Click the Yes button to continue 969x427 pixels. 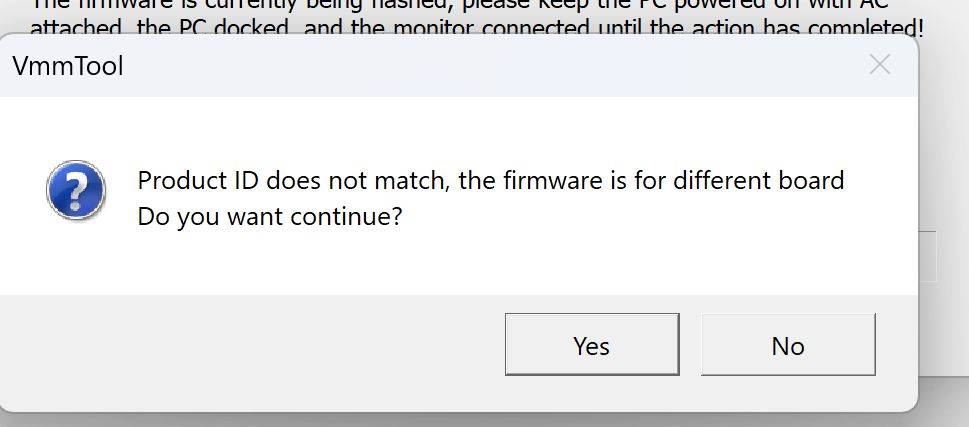[x=591, y=346]
